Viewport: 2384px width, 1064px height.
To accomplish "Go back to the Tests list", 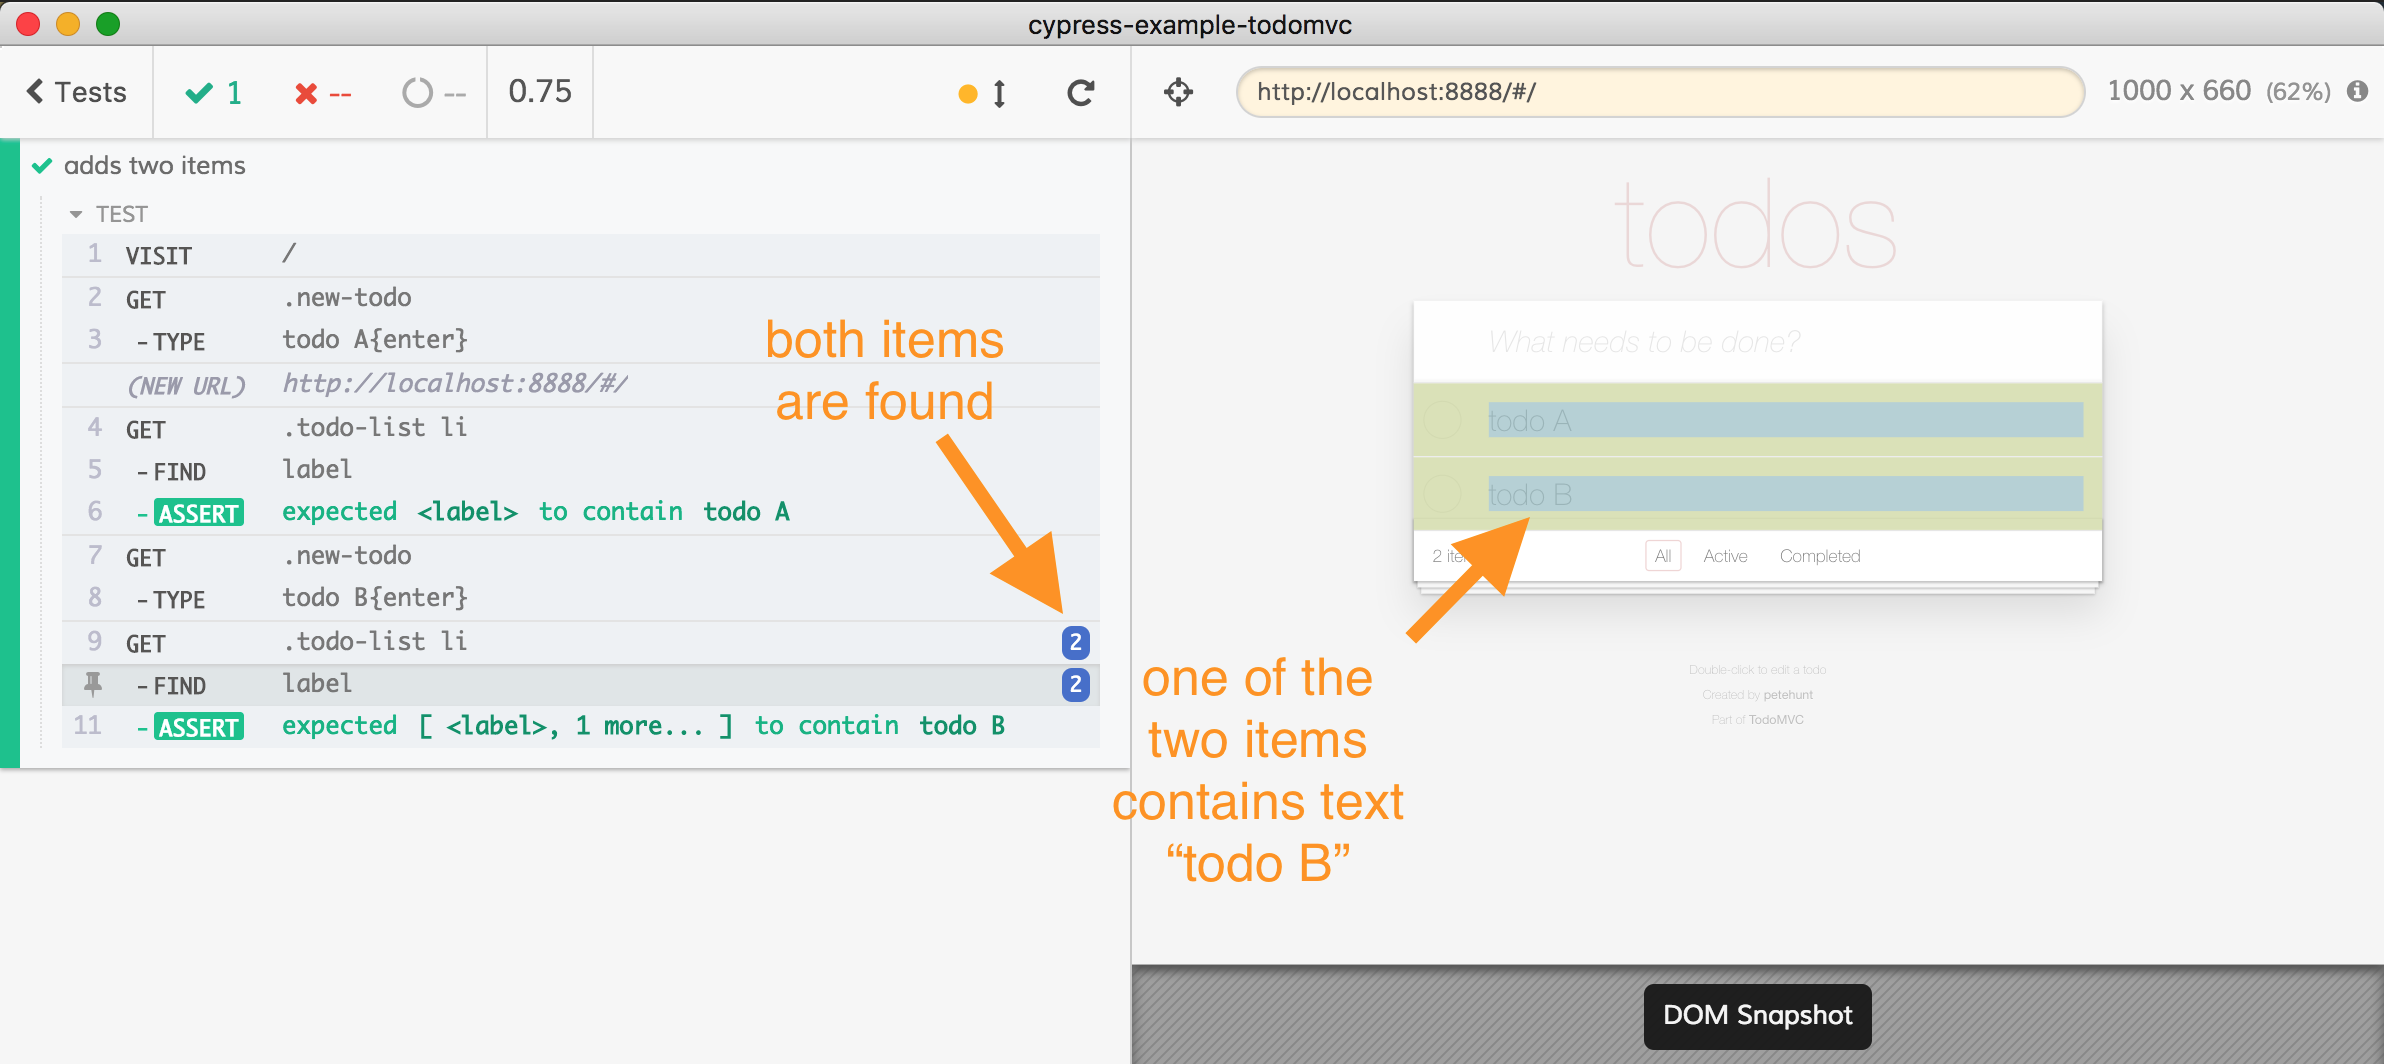I will (x=77, y=92).
